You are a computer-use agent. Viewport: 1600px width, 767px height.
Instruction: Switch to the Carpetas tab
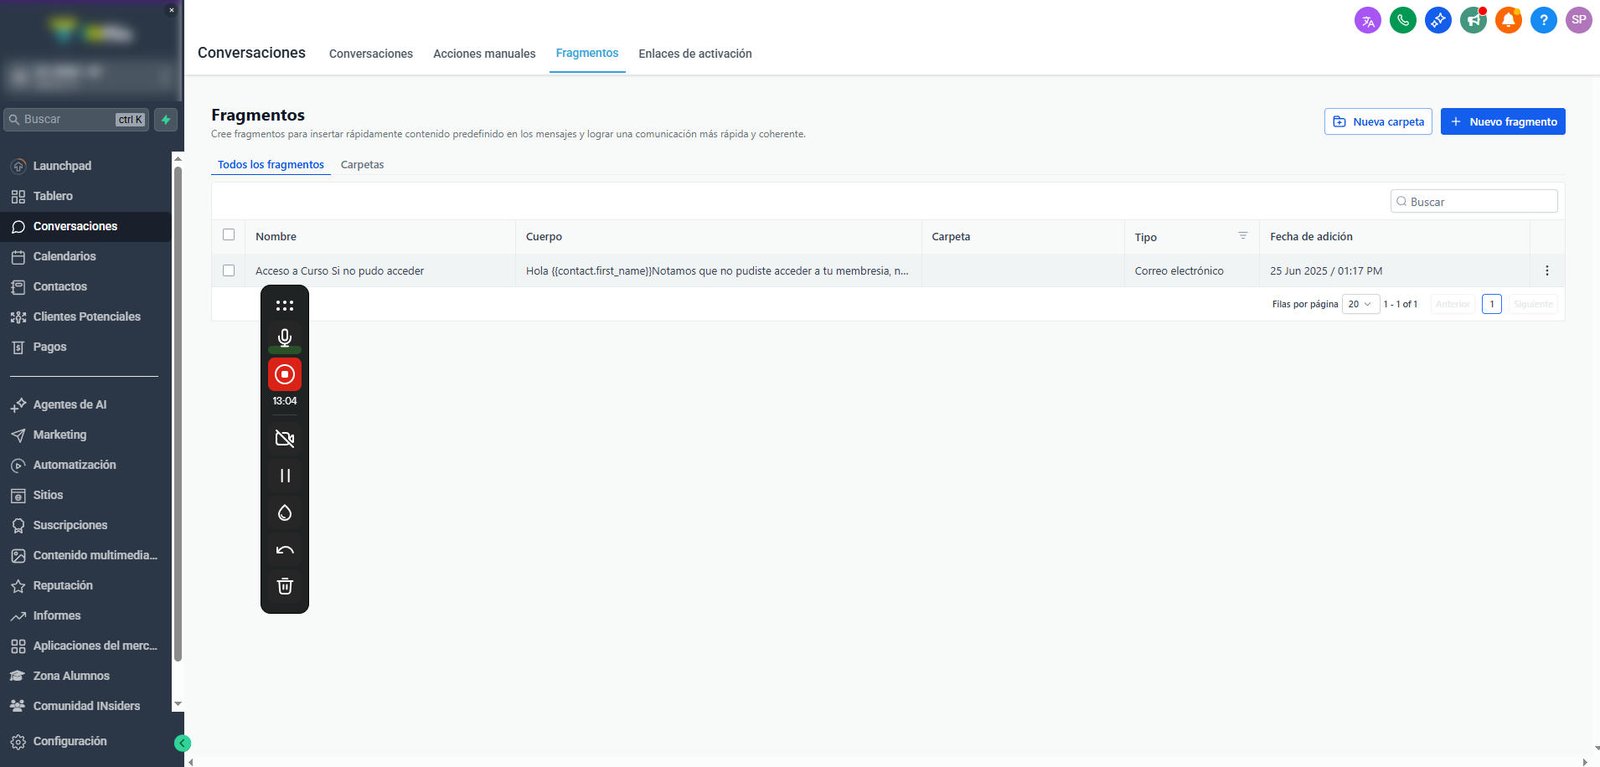click(362, 165)
